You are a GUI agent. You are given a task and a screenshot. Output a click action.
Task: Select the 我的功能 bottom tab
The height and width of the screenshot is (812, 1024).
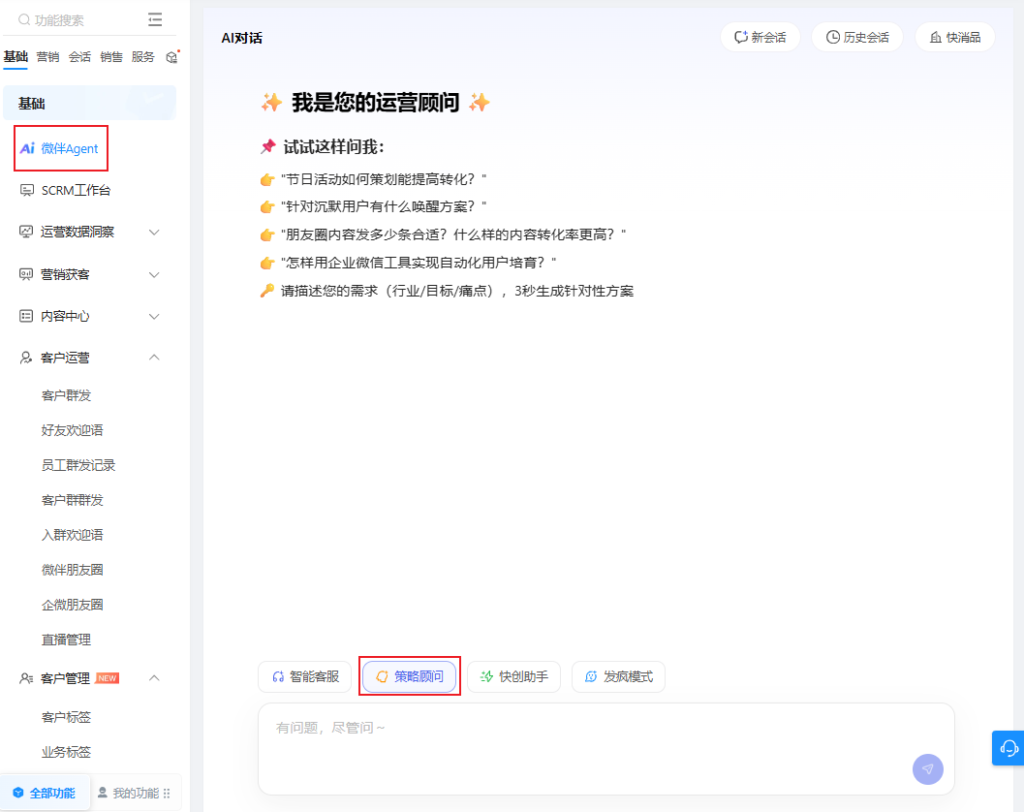(x=135, y=792)
